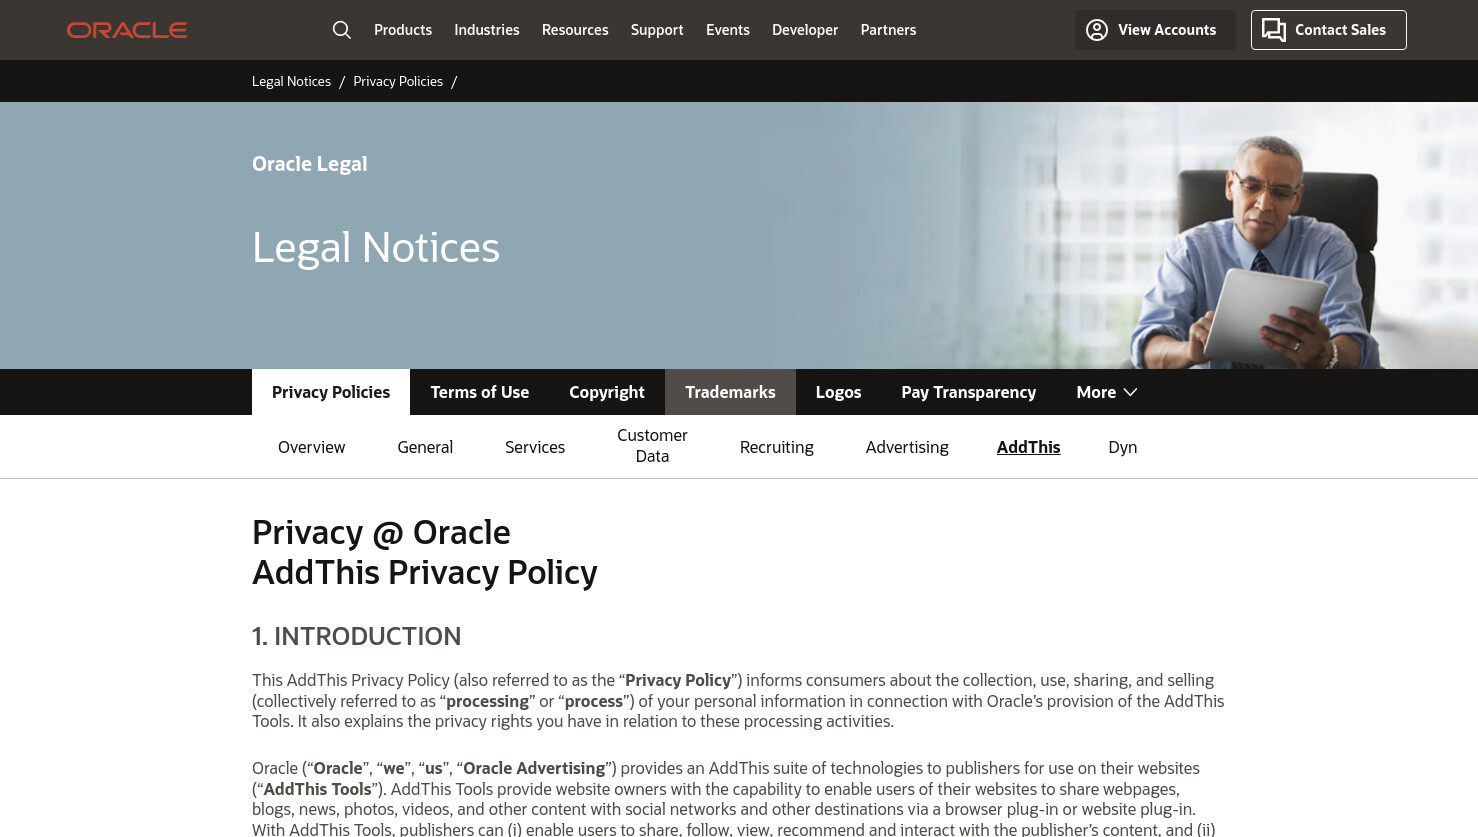Open the Support menu
The image size is (1478, 837).
click(657, 30)
